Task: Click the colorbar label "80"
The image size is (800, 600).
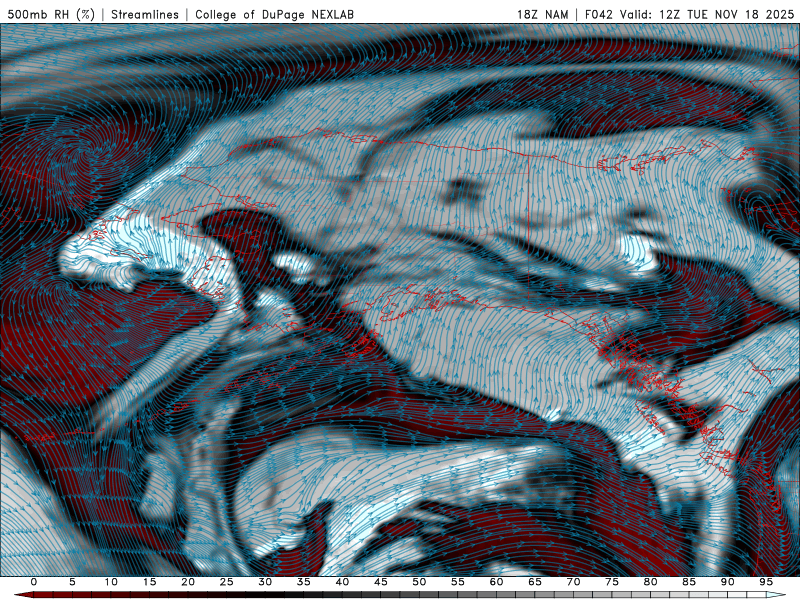Action: coord(650,582)
